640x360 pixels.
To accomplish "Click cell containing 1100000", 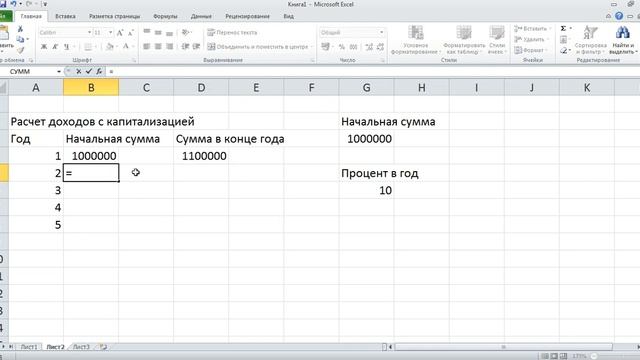I will [x=201, y=156].
